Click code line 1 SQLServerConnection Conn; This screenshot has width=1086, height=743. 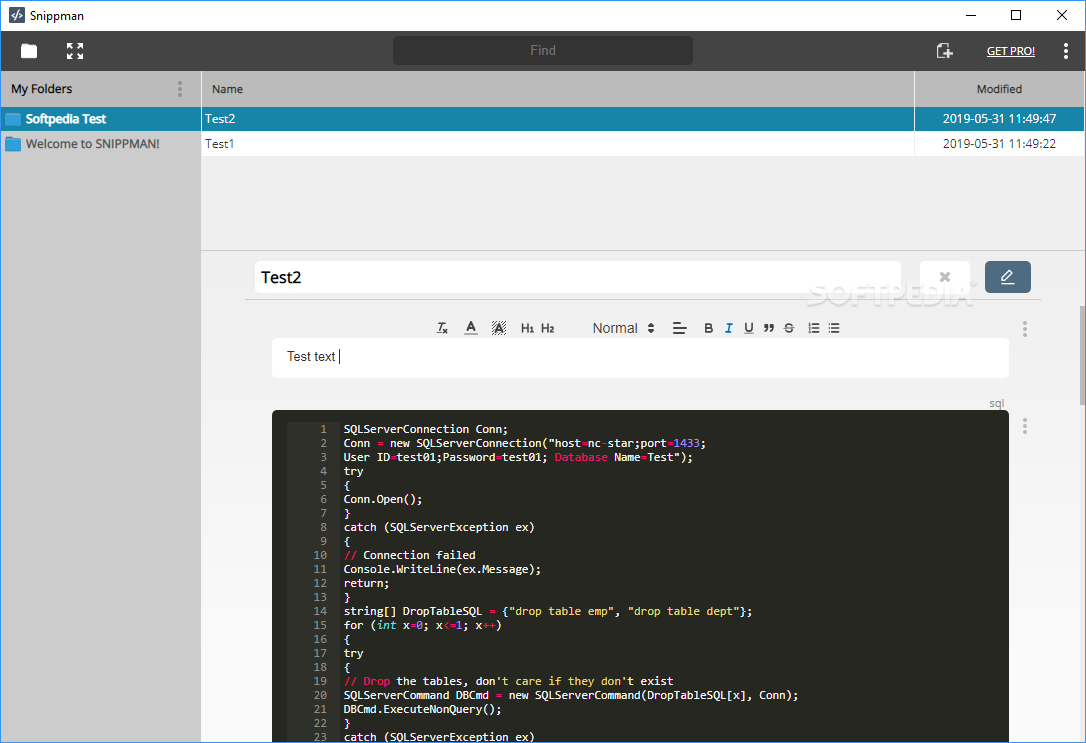pos(425,429)
